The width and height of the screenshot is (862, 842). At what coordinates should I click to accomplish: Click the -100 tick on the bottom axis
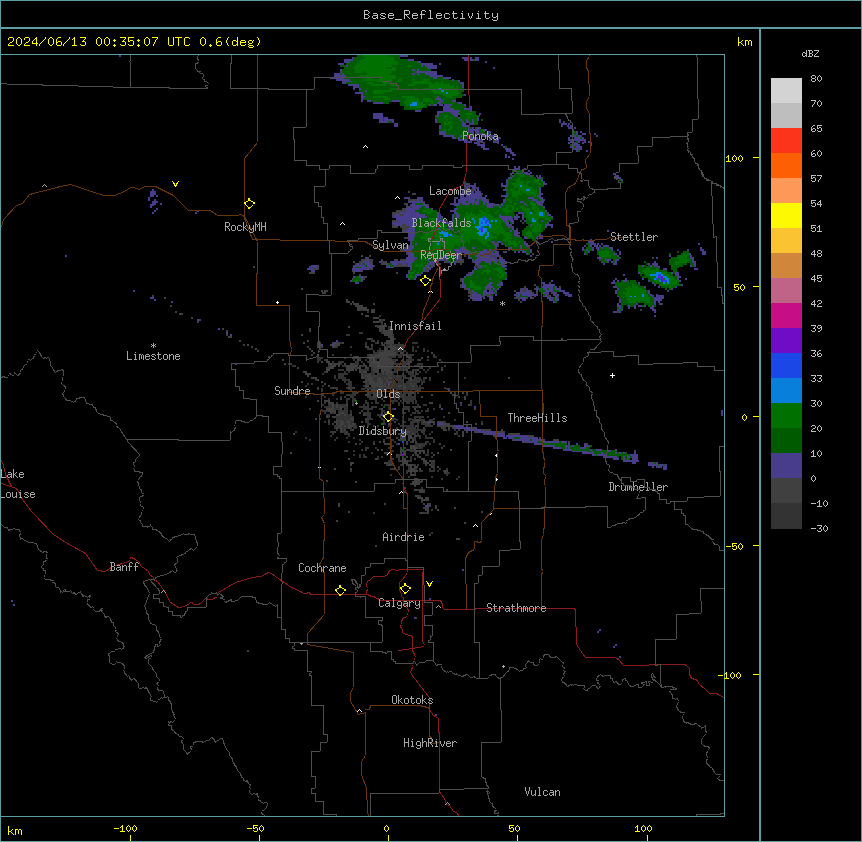tap(125, 828)
